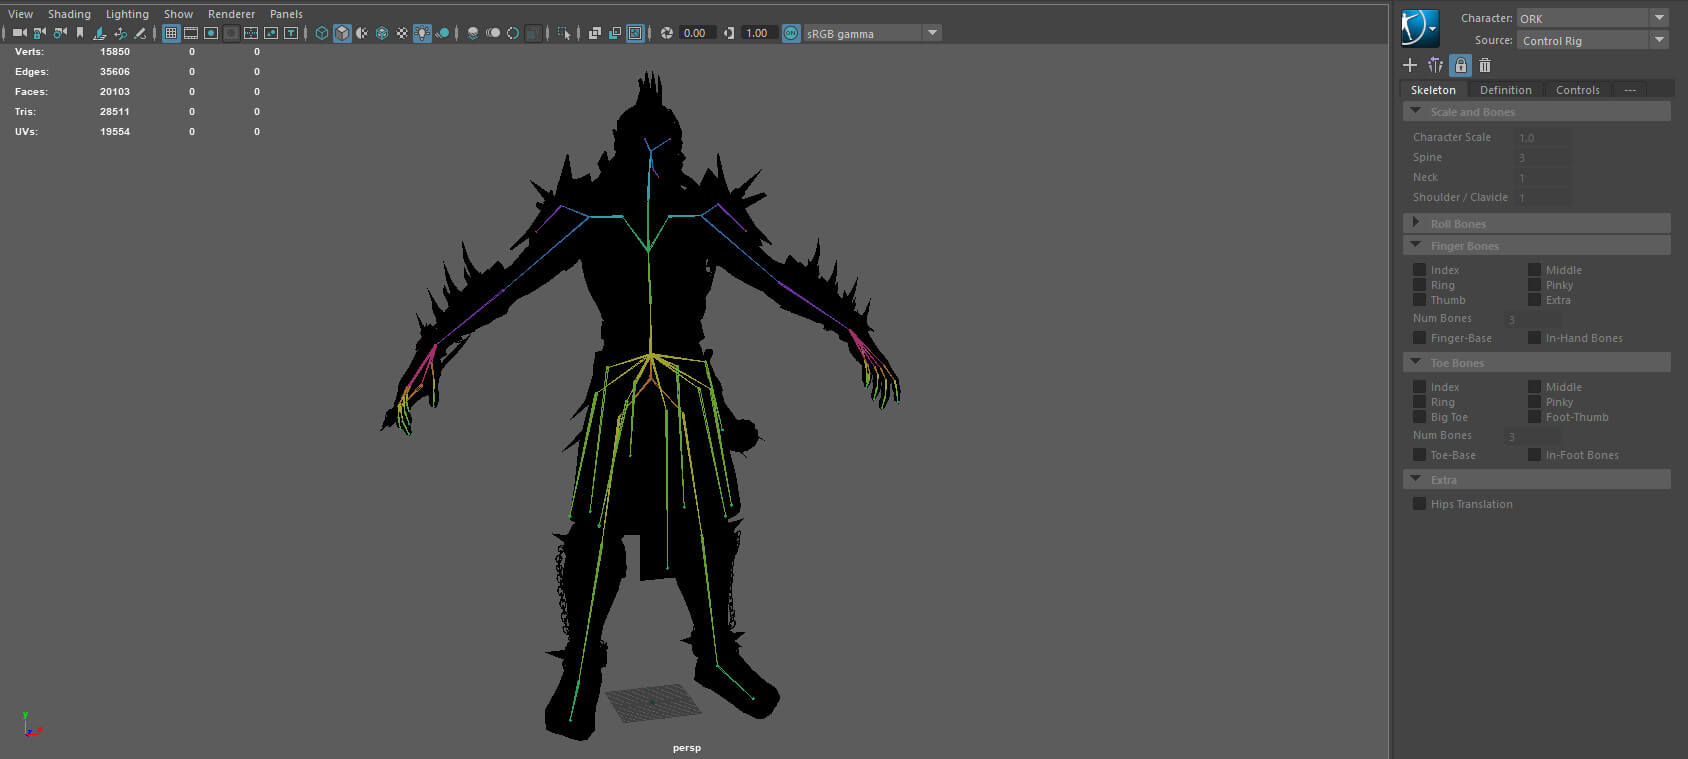Viewport: 1688px width, 759px height.
Task: Toggle the Isolate Select icon
Action: click(x=564, y=33)
